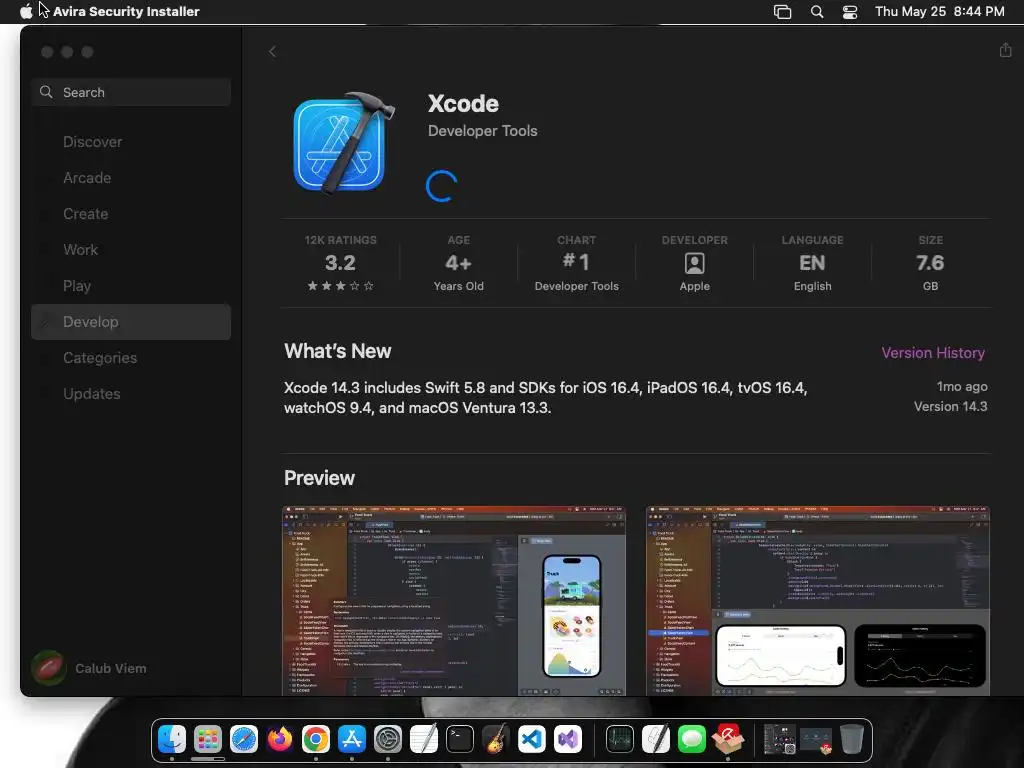The height and width of the screenshot is (768, 1024).
Task: Select the Develop sidebar item
Action: (131, 321)
